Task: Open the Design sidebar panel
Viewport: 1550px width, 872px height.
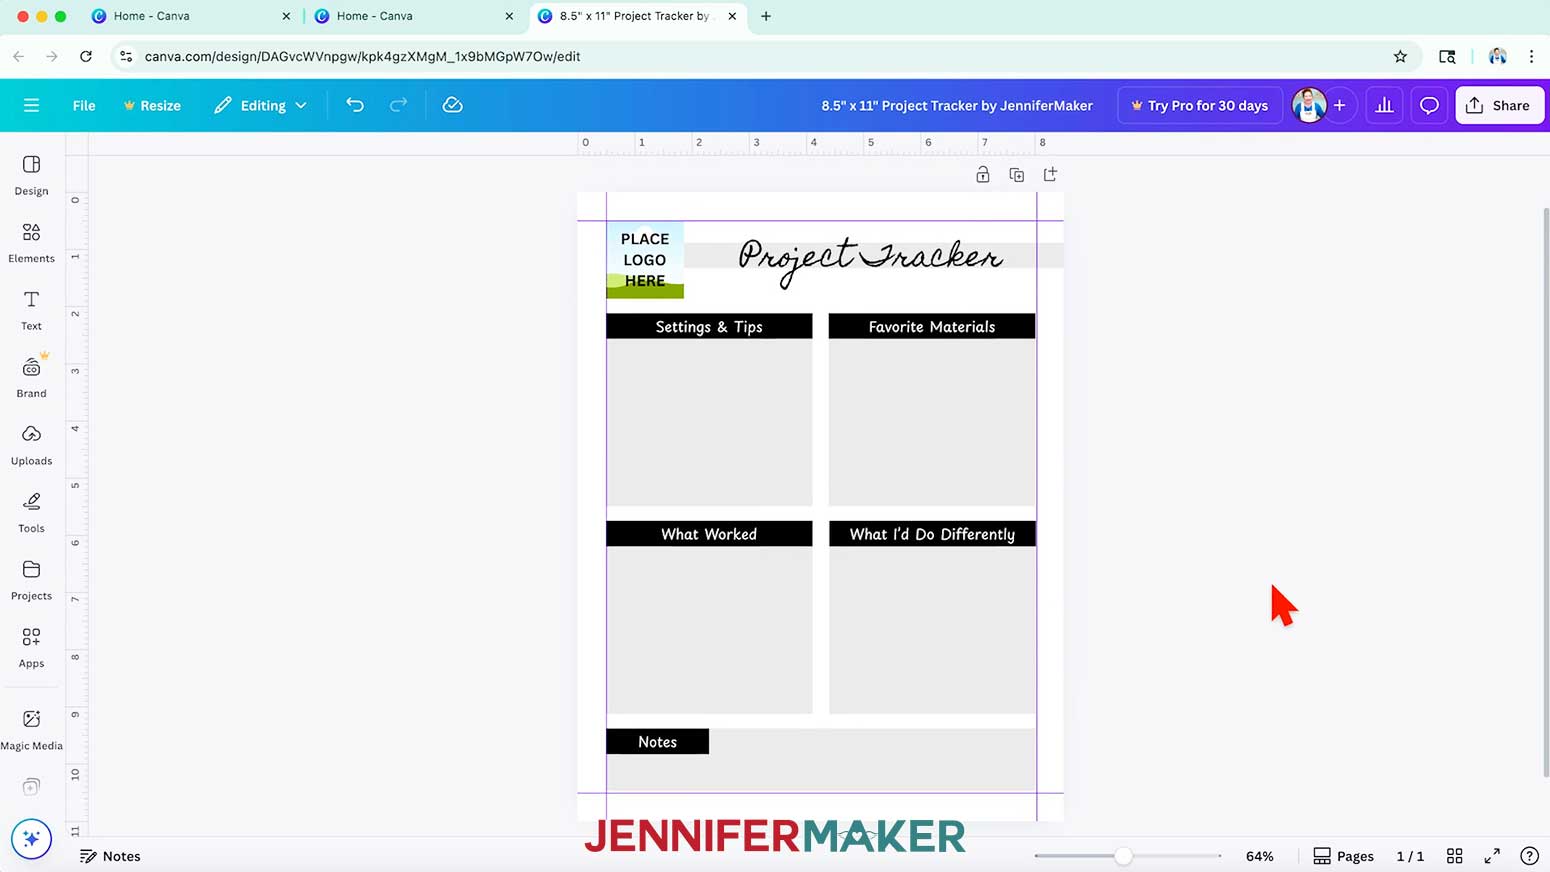Action: (x=31, y=175)
